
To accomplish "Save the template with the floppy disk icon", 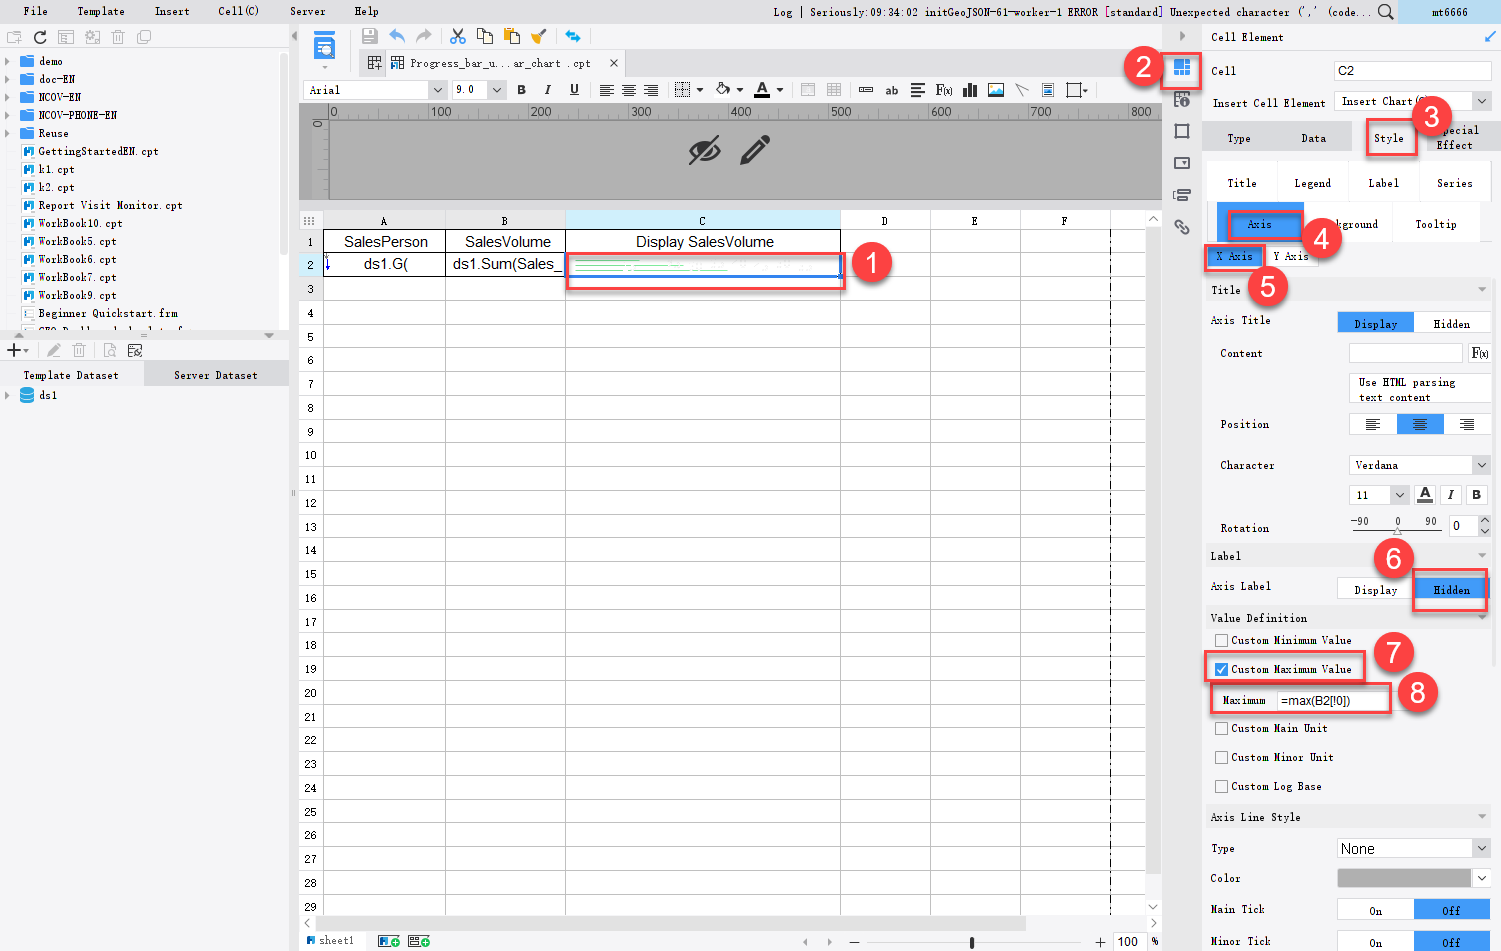I will [370, 36].
